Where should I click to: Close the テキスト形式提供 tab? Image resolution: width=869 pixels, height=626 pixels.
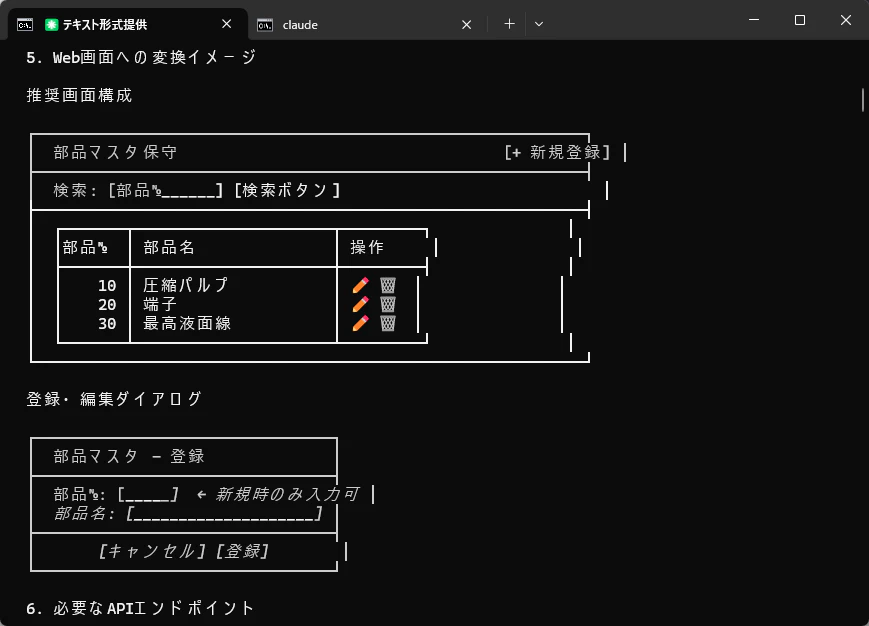226,24
